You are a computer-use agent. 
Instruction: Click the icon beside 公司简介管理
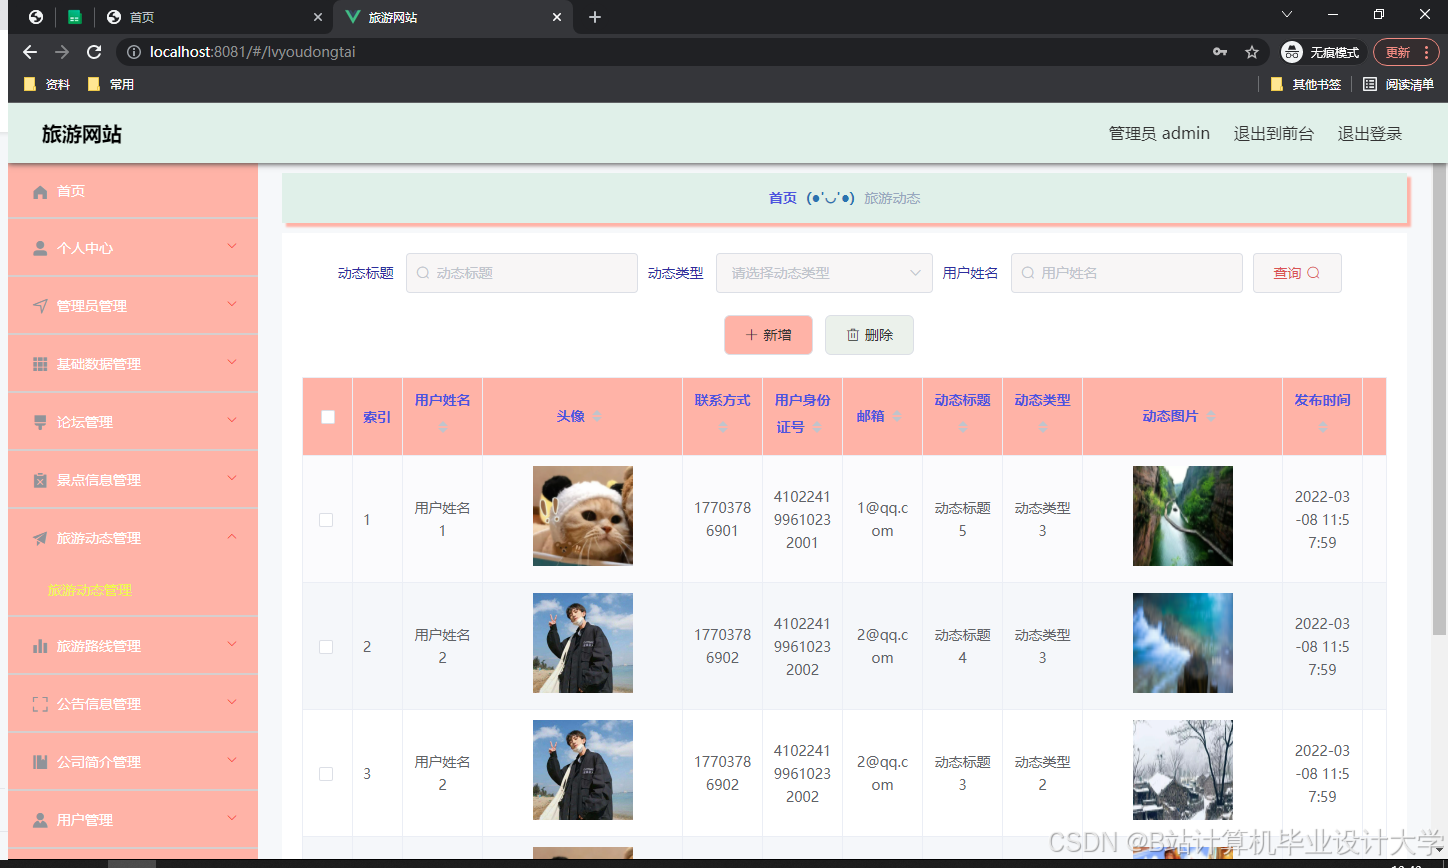point(40,762)
